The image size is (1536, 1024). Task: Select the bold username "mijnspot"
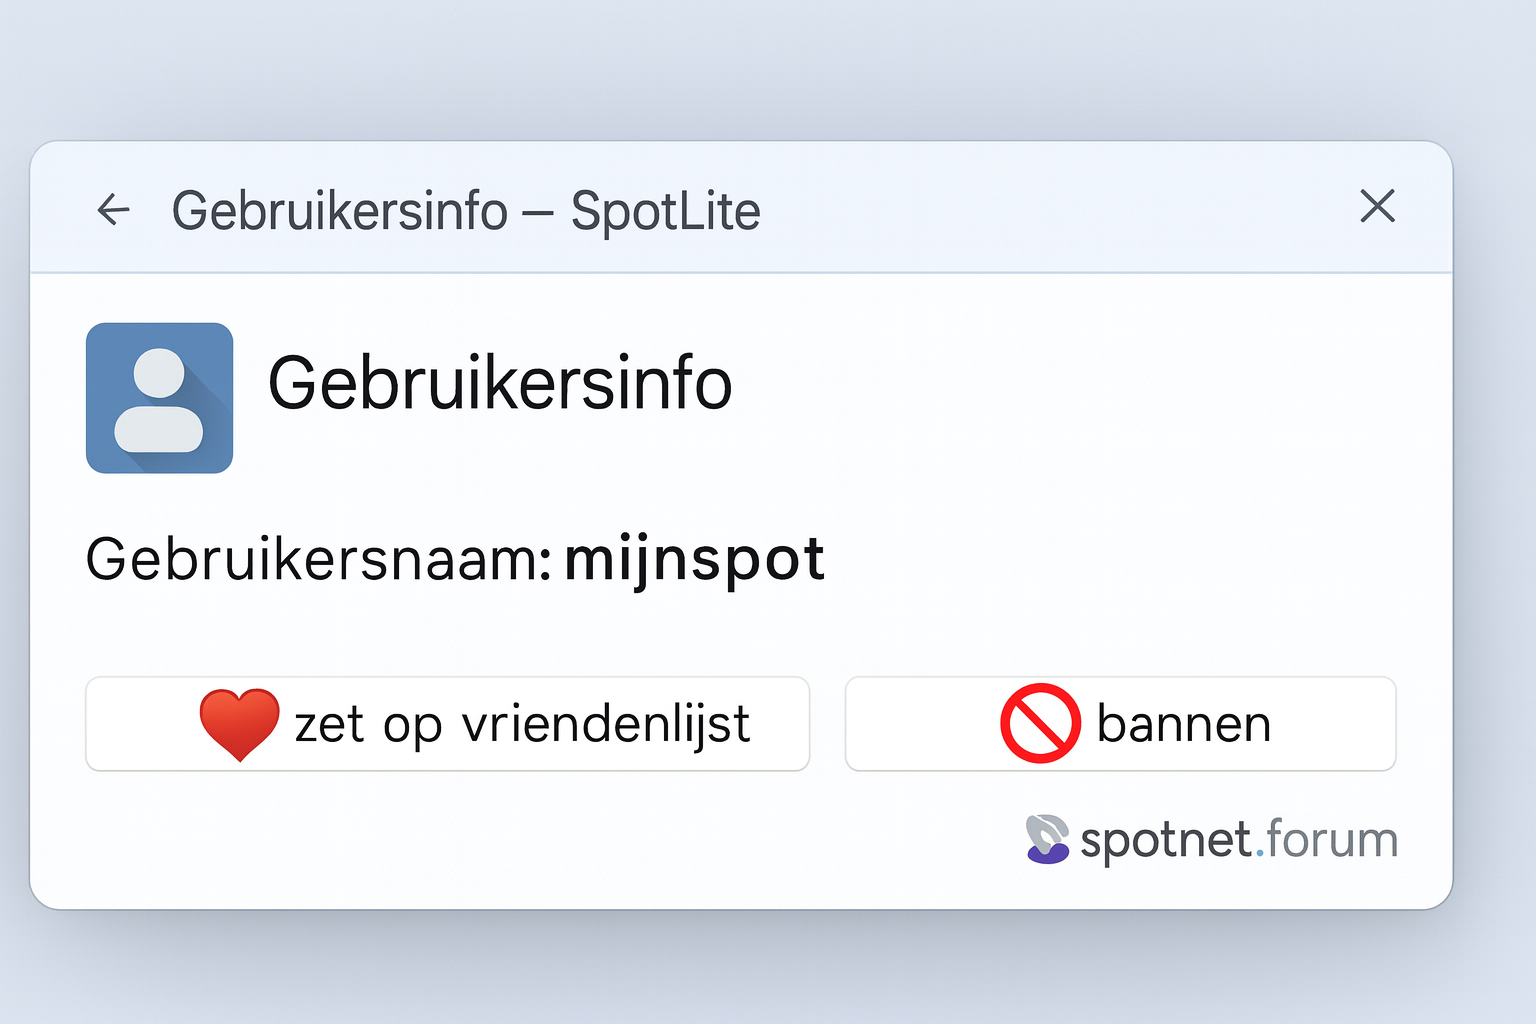(x=694, y=558)
